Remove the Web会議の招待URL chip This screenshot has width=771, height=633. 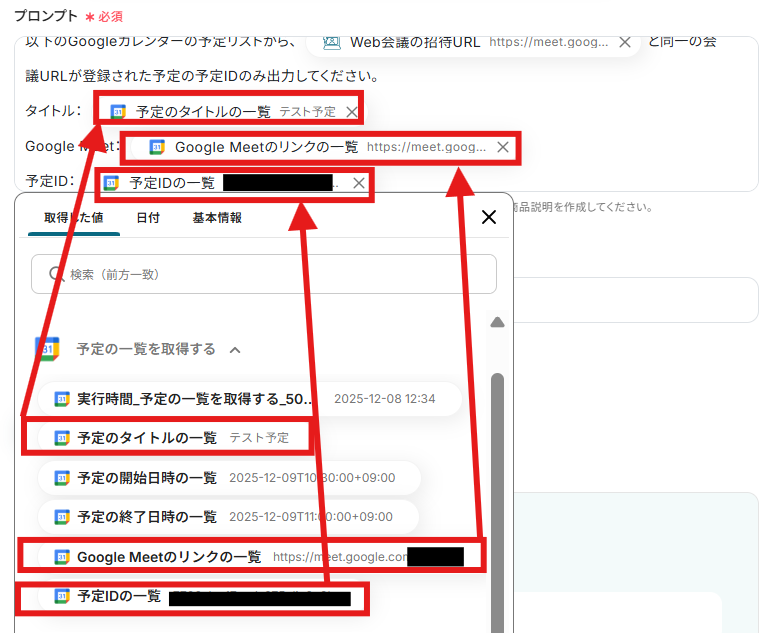tap(624, 42)
